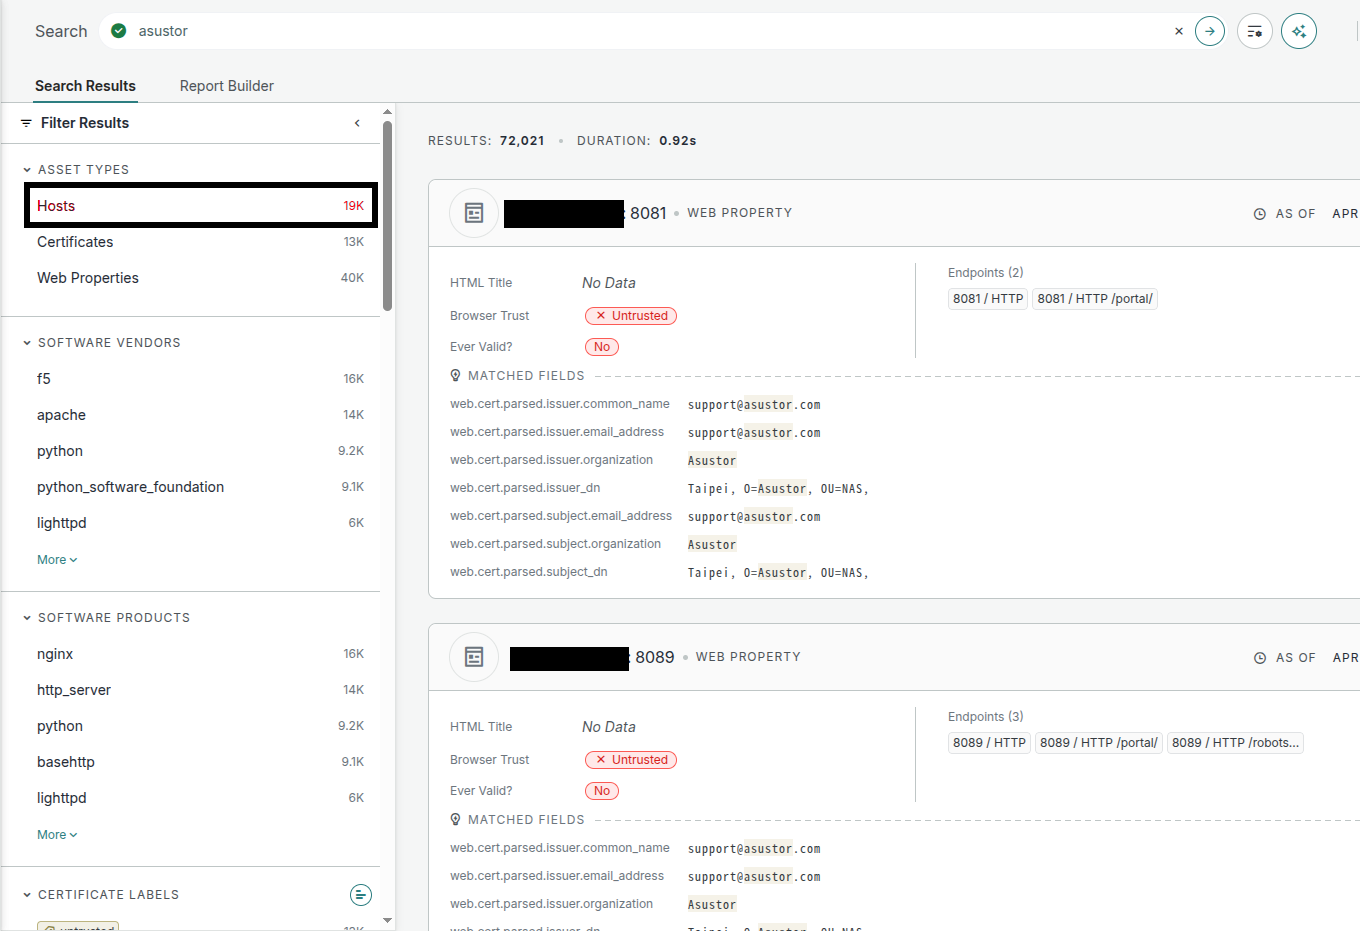
Task: Click in the asustor search field
Action: tap(600, 31)
